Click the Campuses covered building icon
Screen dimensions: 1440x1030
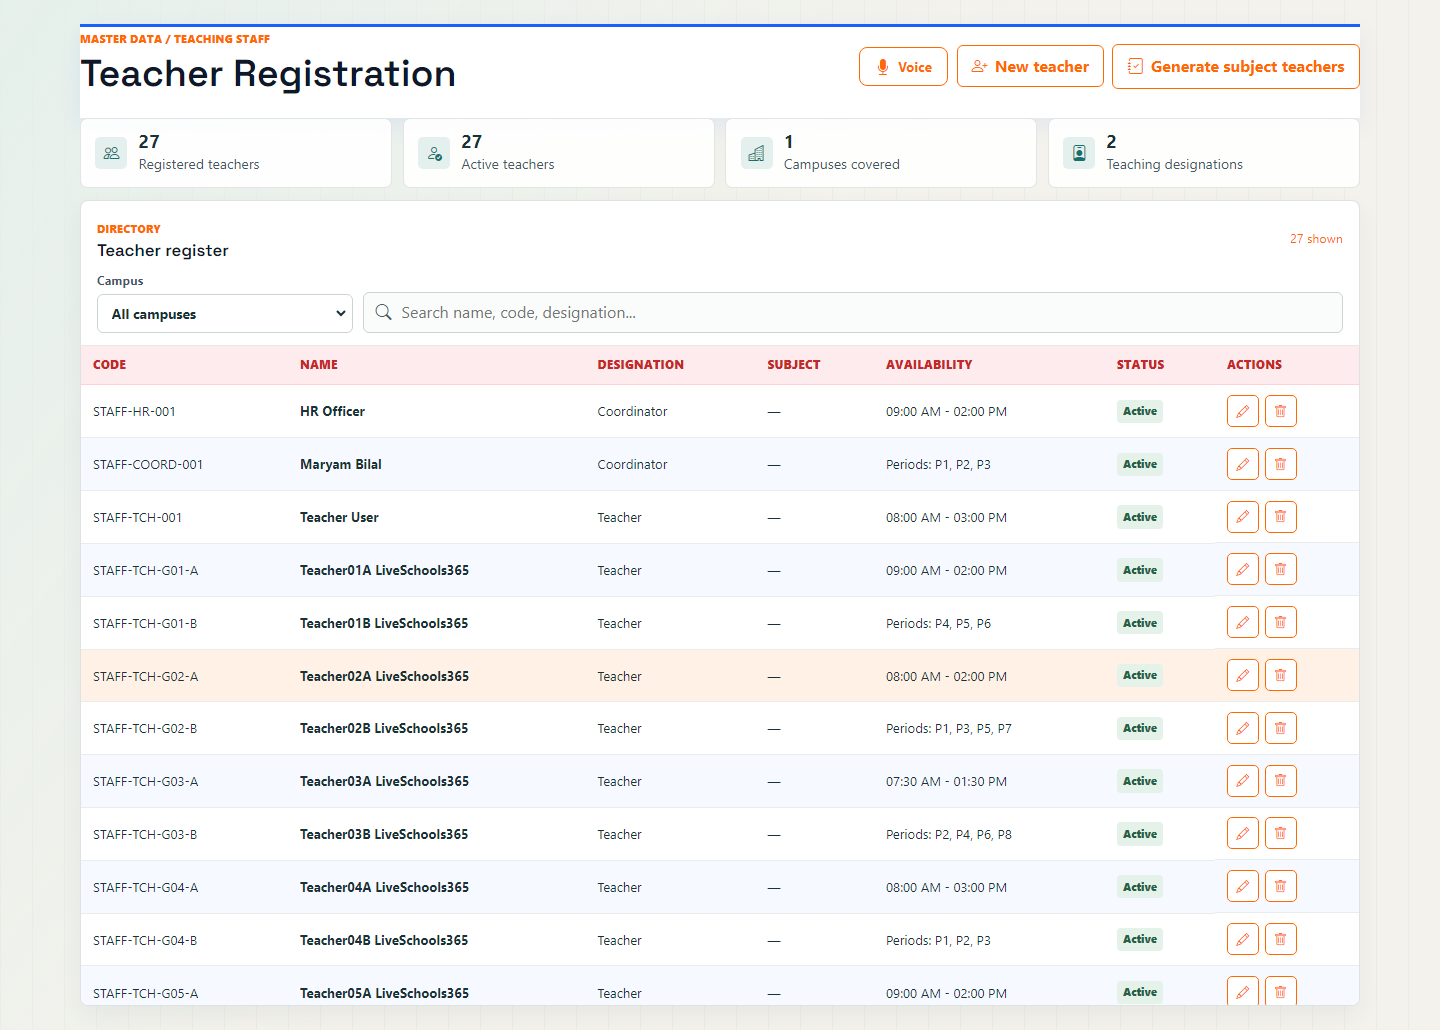tap(757, 153)
